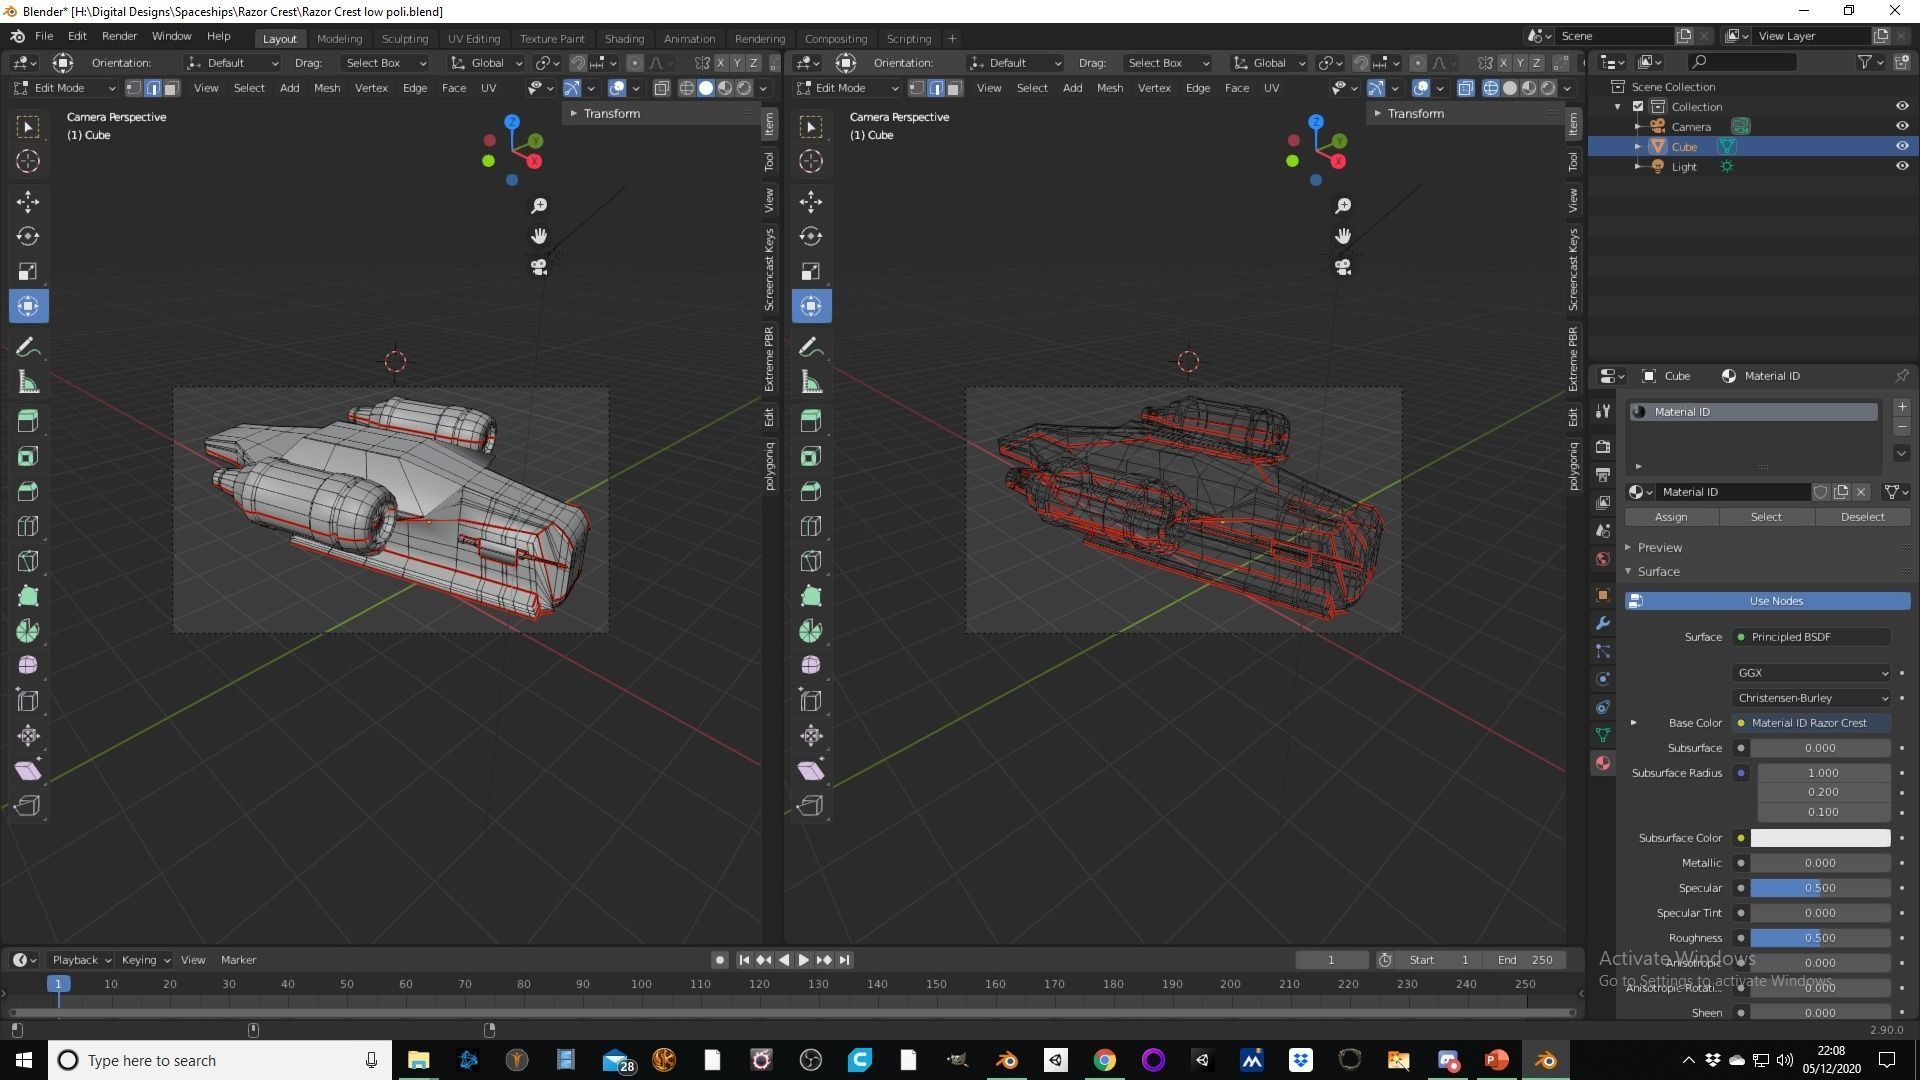Open Principled BSDF surface shader selector
Image resolution: width=1920 pixels, height=1080 pixels.
click(1811, 637)
